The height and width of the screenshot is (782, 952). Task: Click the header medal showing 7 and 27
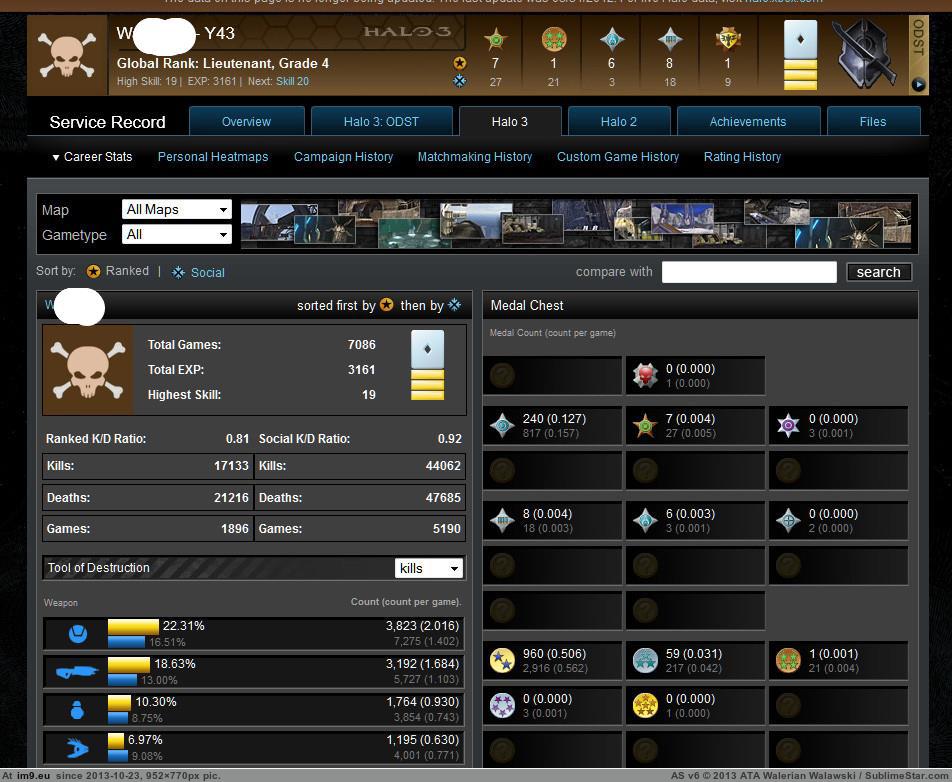[496, 39]
